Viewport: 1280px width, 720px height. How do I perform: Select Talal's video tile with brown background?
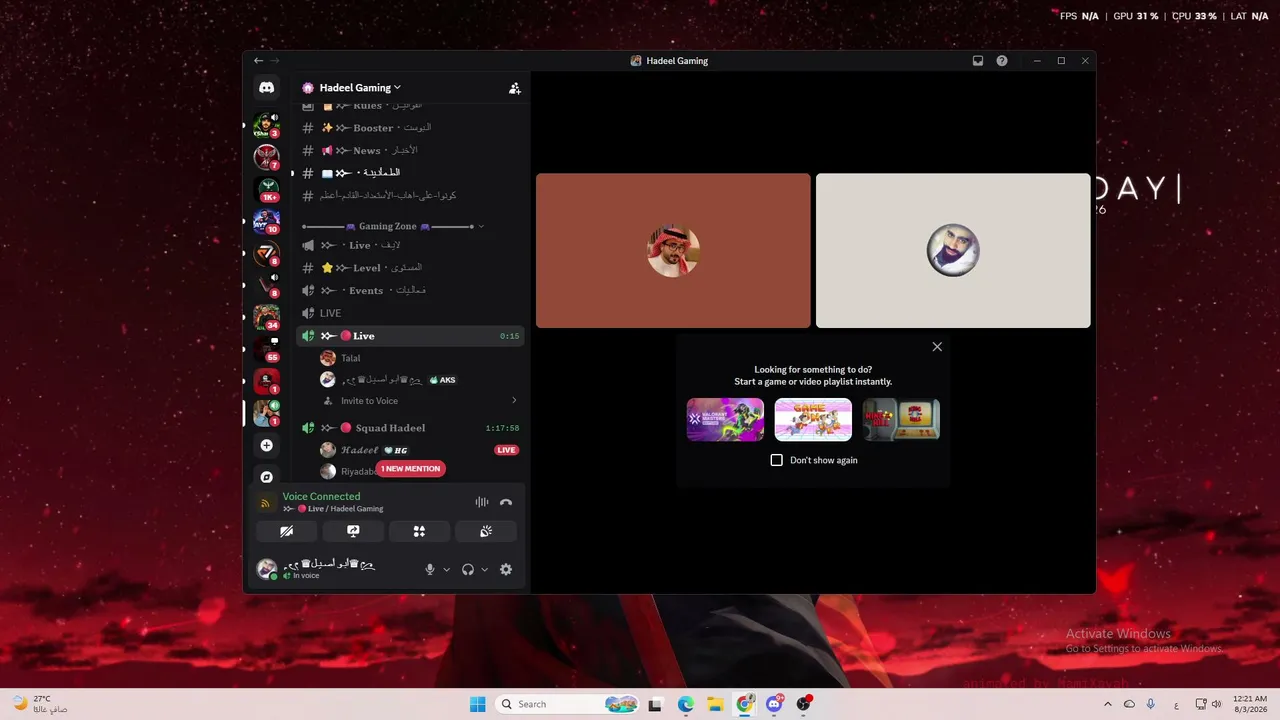point(673,251)
